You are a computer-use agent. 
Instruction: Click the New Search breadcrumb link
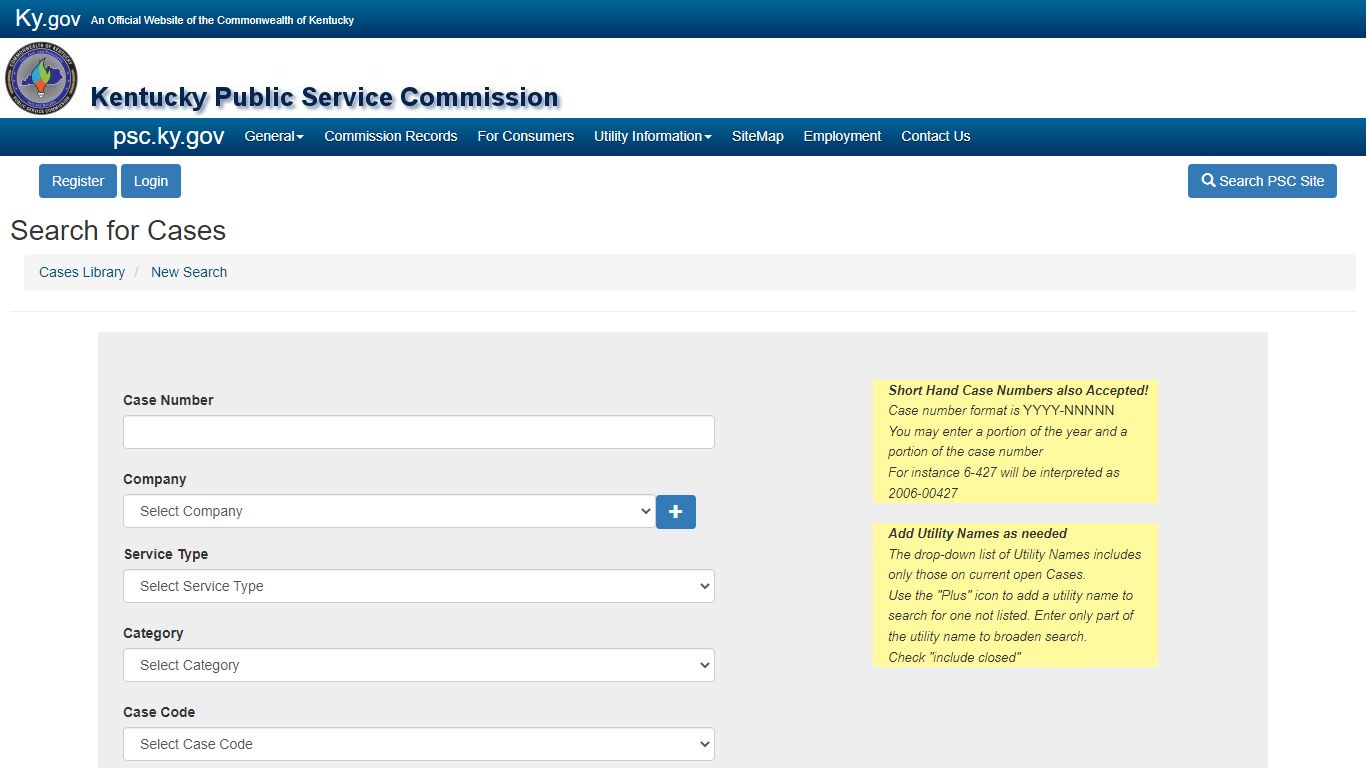tap(189, 272)
